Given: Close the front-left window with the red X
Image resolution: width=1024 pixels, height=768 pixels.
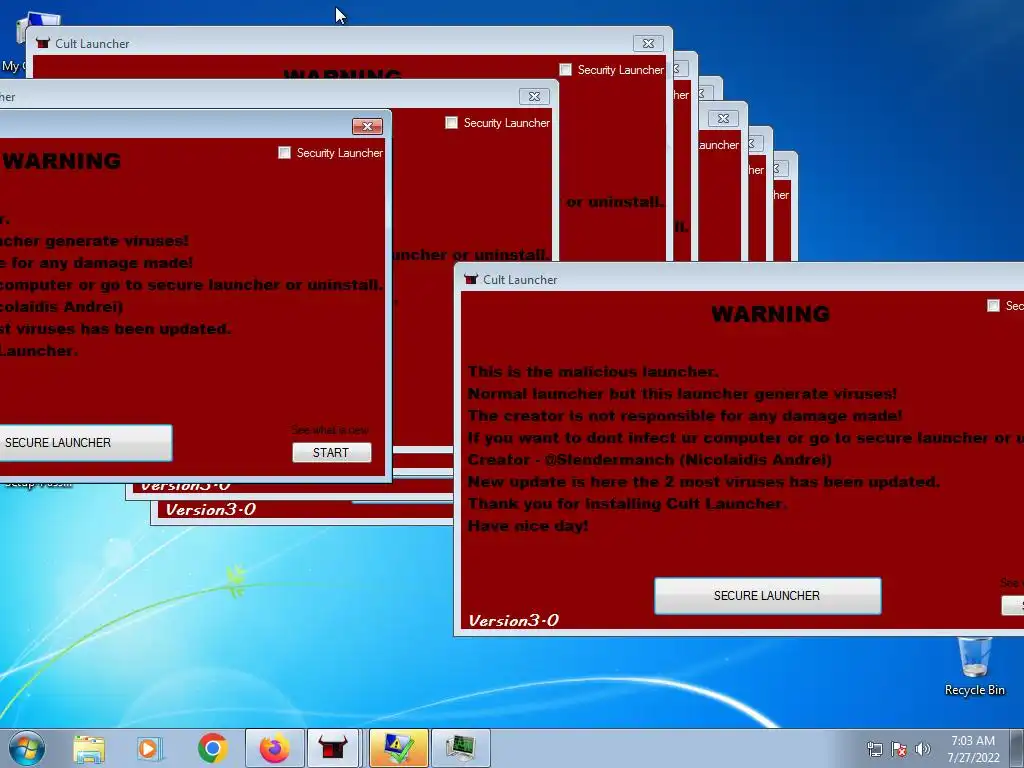Looking at the screenshot, I should coord(367,126).
